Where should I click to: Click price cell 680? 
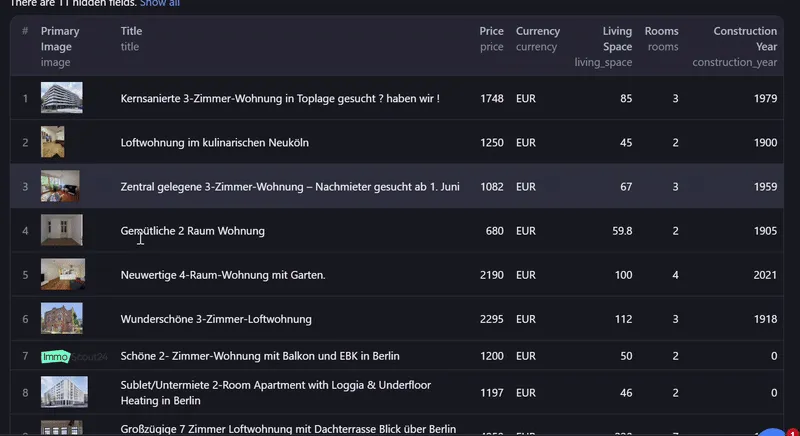click(x=494, y=231)
